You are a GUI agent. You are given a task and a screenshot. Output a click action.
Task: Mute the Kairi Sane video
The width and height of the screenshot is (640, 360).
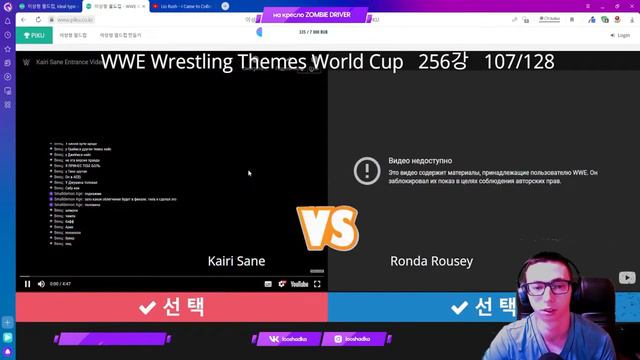(x=41, y=284)
